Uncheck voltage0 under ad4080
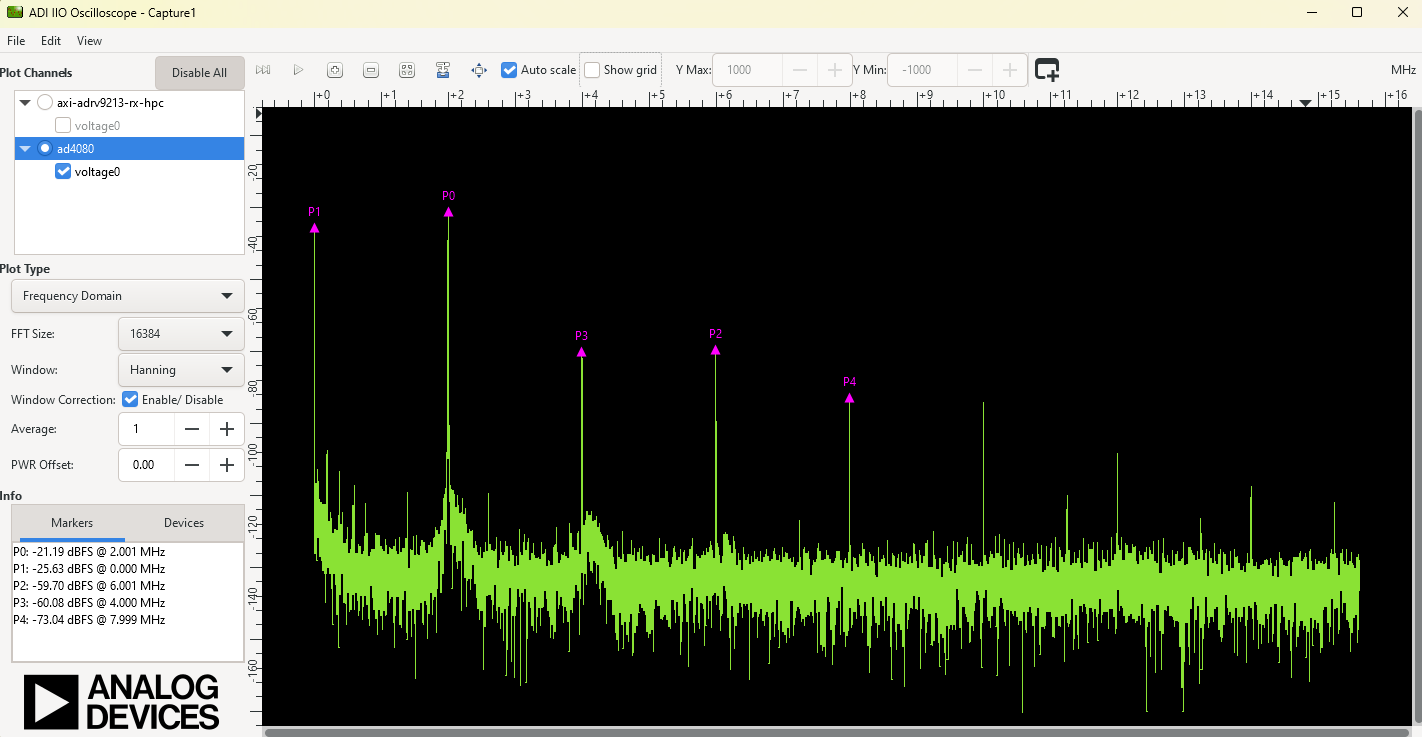Image resolution: width=1422 pixels, height=737 pixels. (x=63, y=171)
